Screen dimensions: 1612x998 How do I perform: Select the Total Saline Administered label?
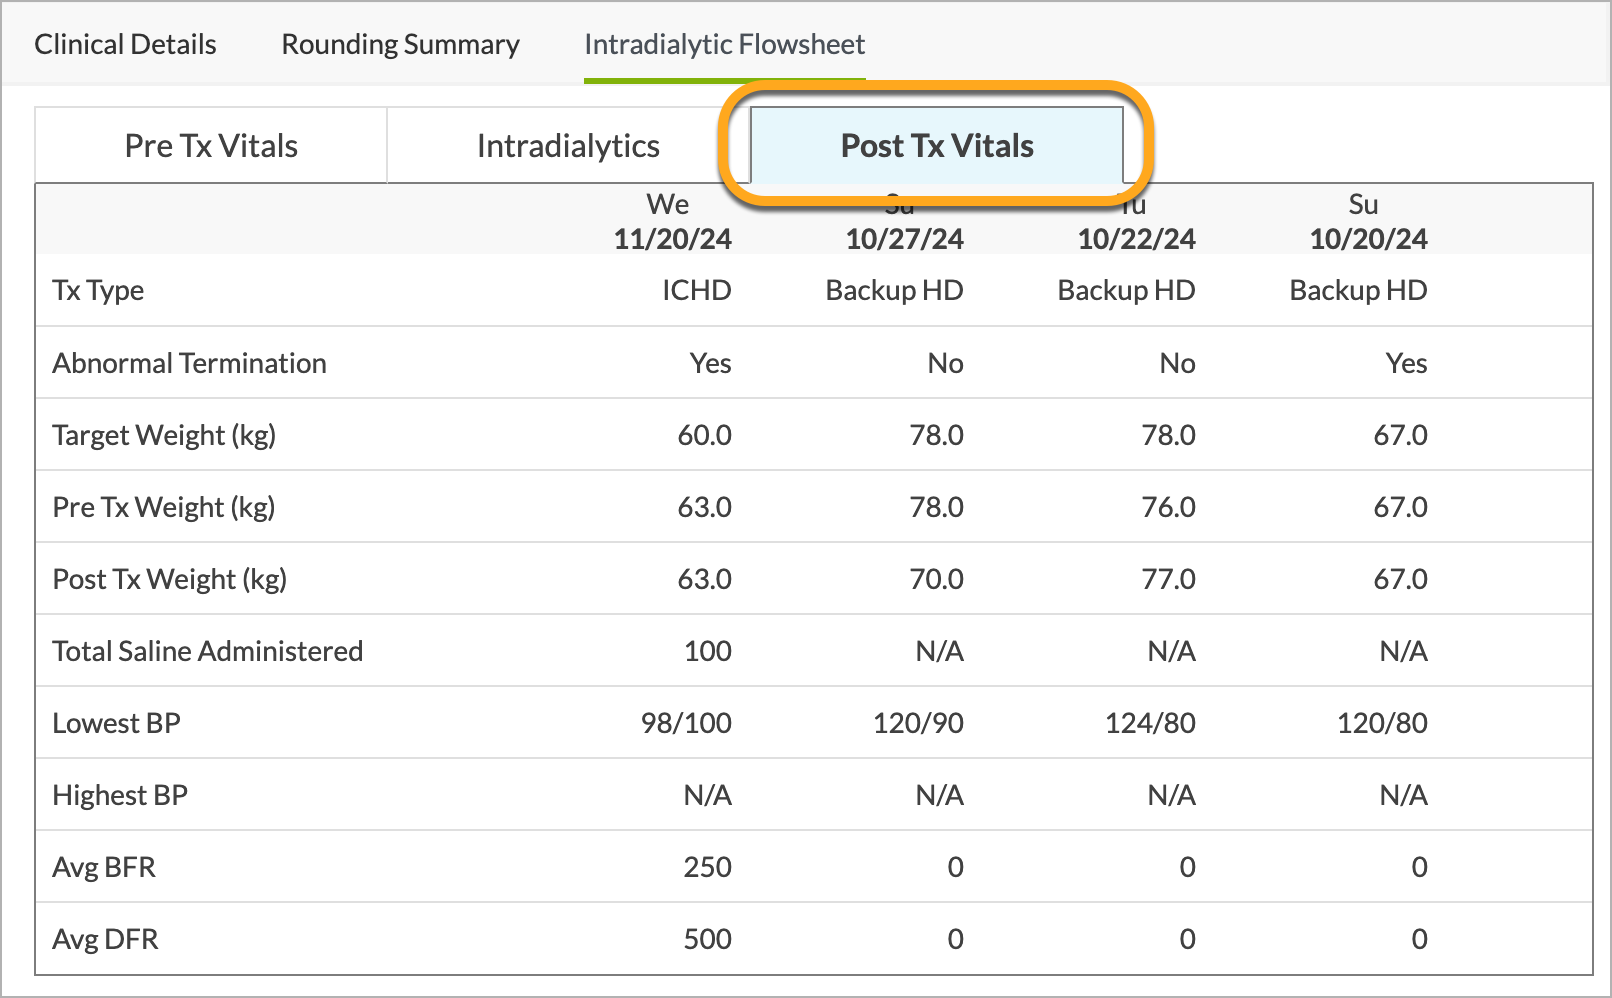(207, 651)
